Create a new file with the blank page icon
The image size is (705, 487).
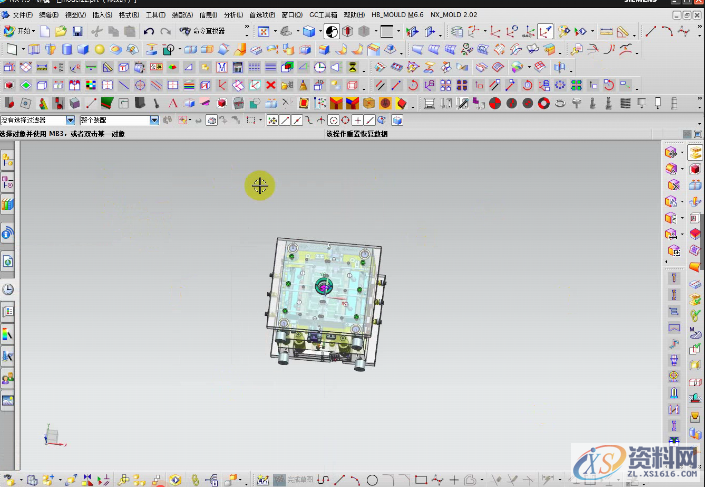tap(45, 32)
